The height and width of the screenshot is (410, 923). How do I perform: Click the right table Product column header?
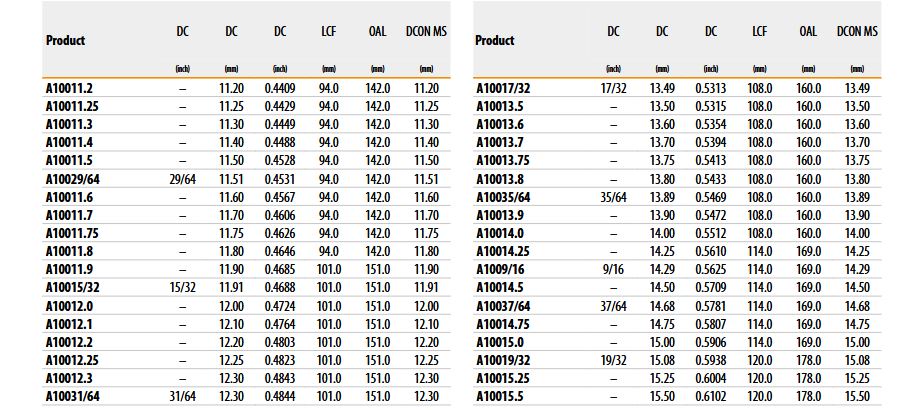pyautogui.click(x=494, y=41)
